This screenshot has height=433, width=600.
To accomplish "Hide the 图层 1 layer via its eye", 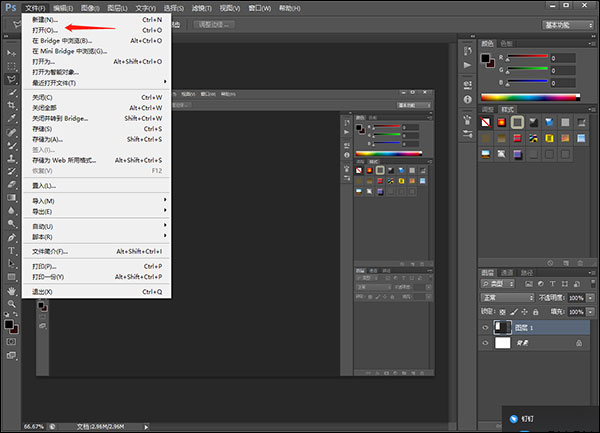I will [486, 327].
